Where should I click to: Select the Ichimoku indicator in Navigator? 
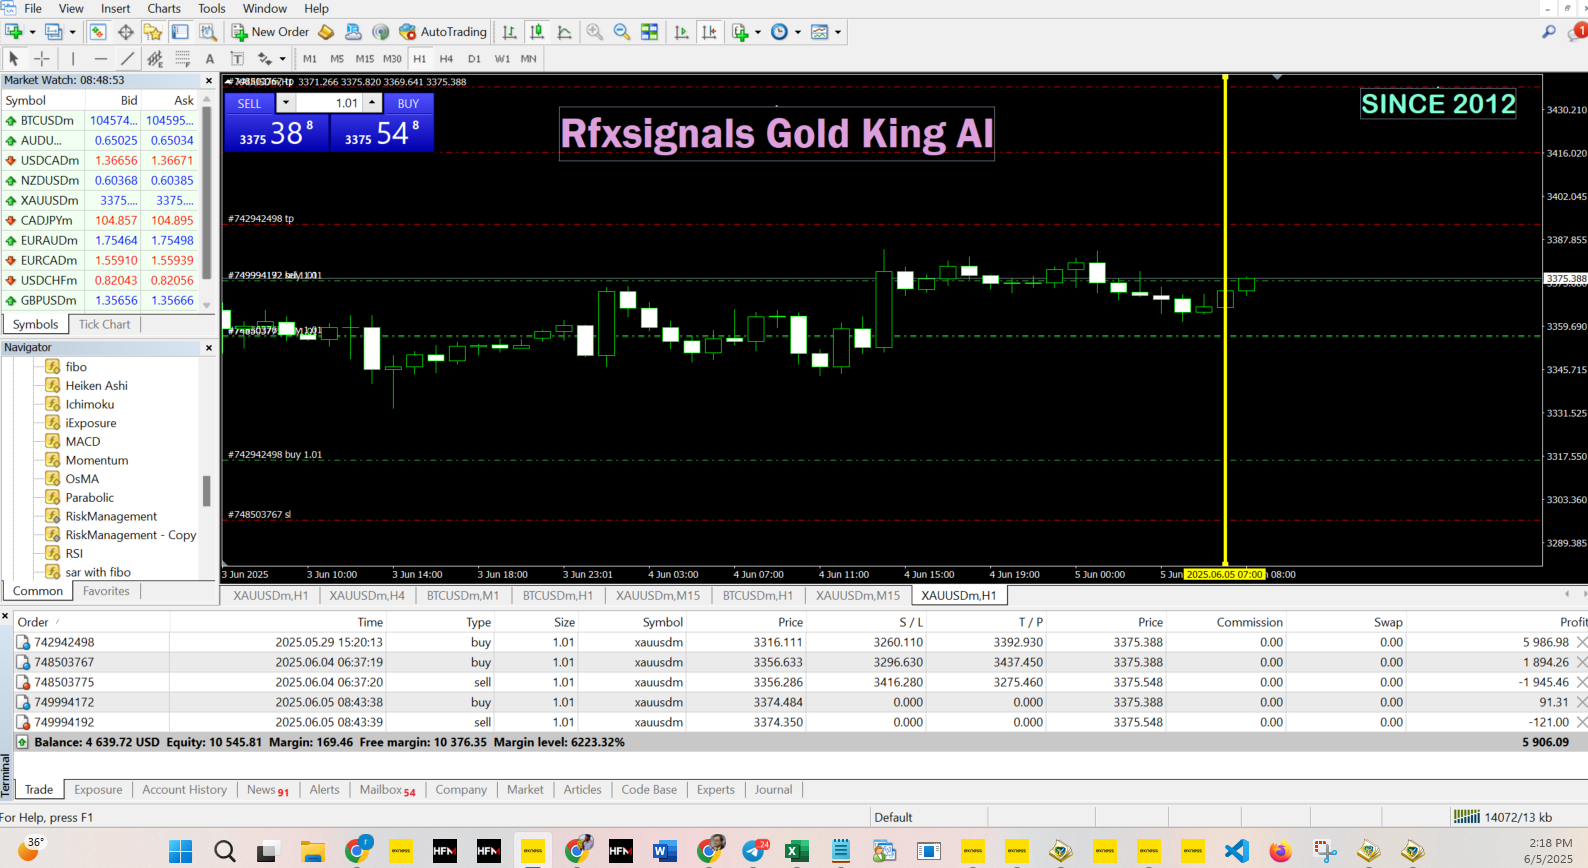coord(90,404)
